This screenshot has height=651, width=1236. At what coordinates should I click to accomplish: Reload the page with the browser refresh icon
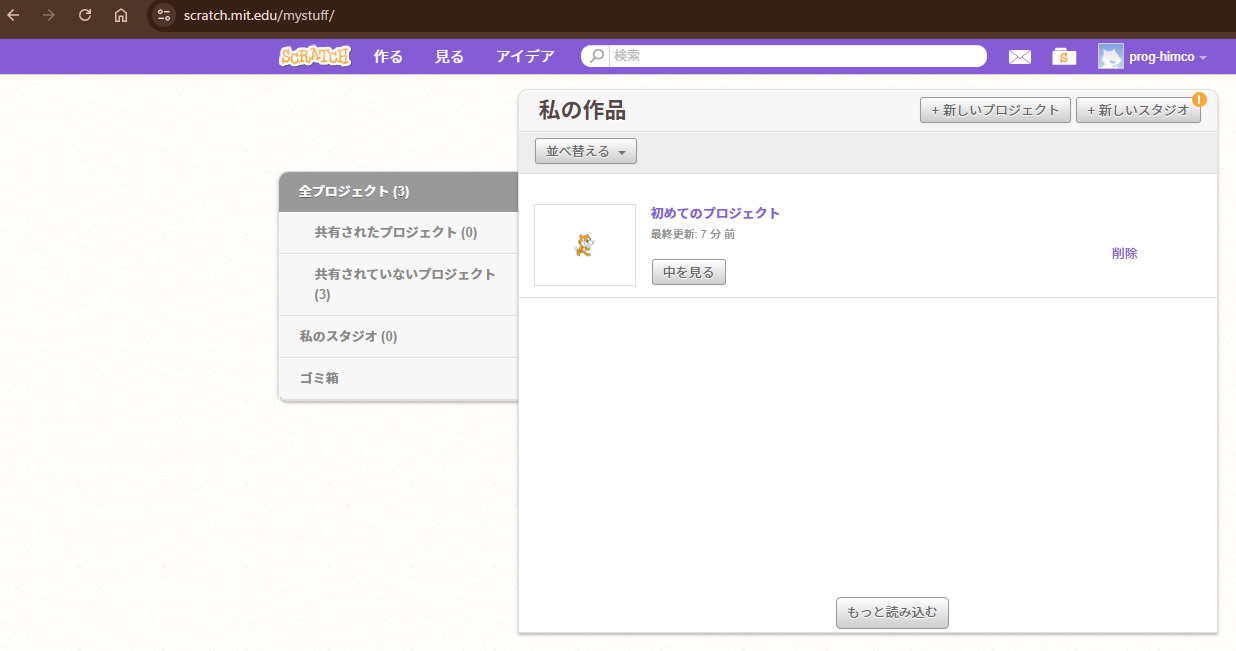tap(85, 16)
